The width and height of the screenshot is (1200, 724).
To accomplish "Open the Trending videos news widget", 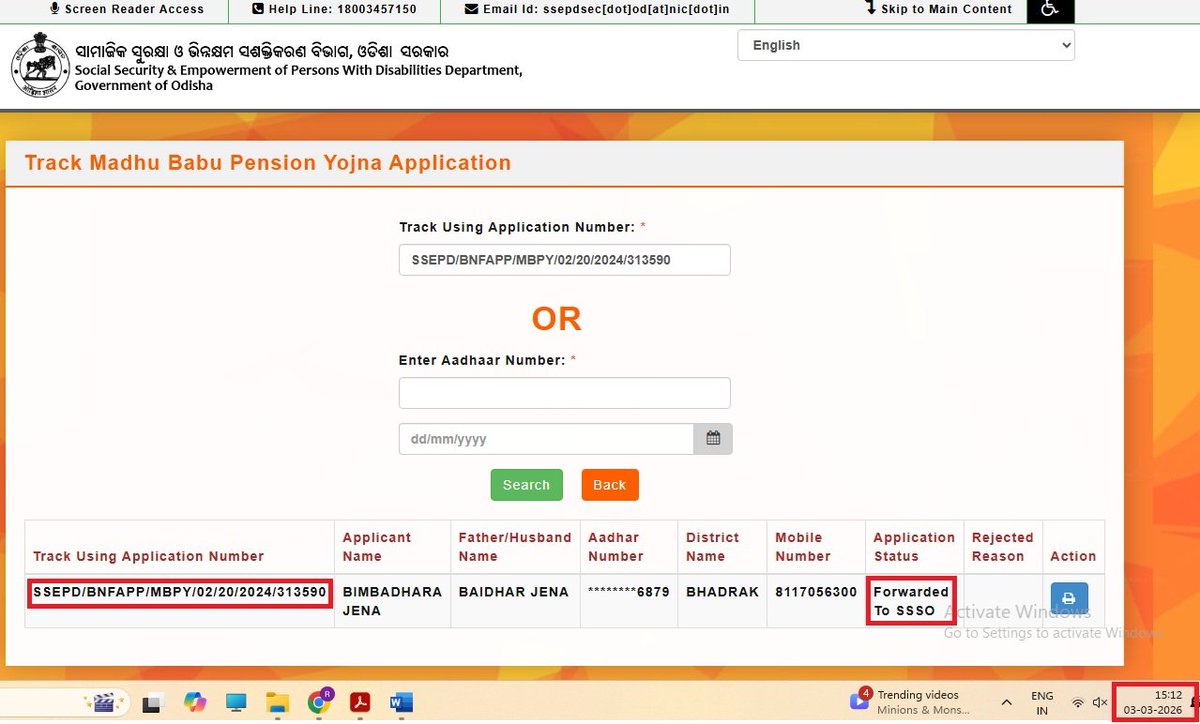I will click(911, 702).
